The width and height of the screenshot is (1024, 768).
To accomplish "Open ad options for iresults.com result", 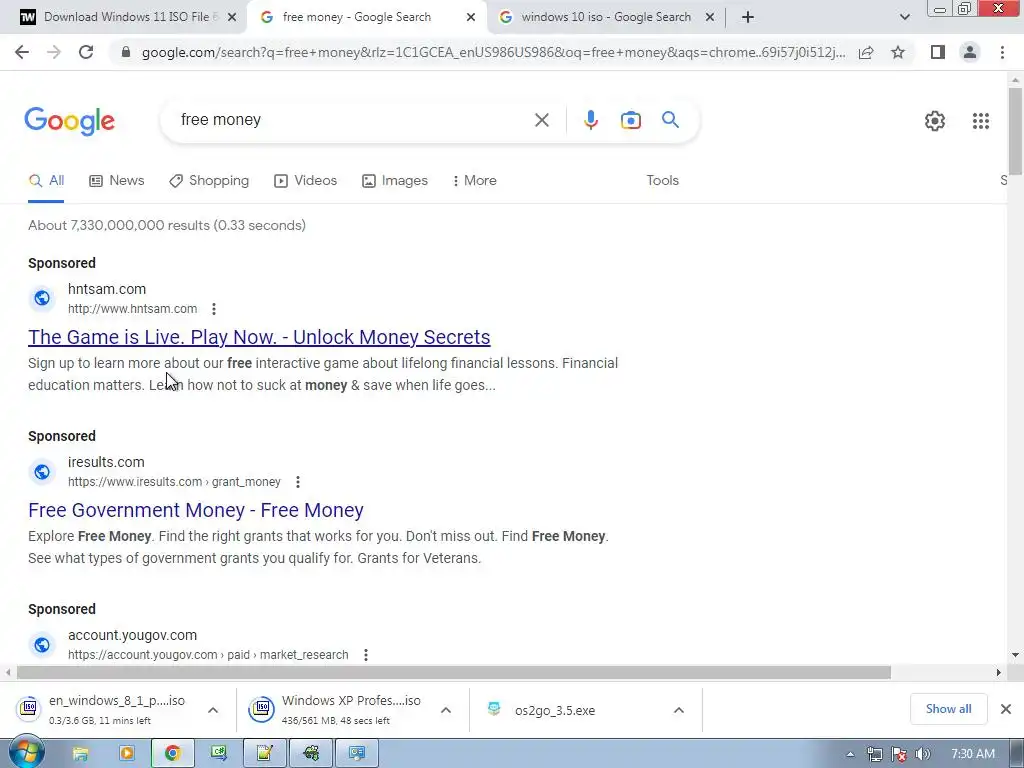I will [298, 482].
